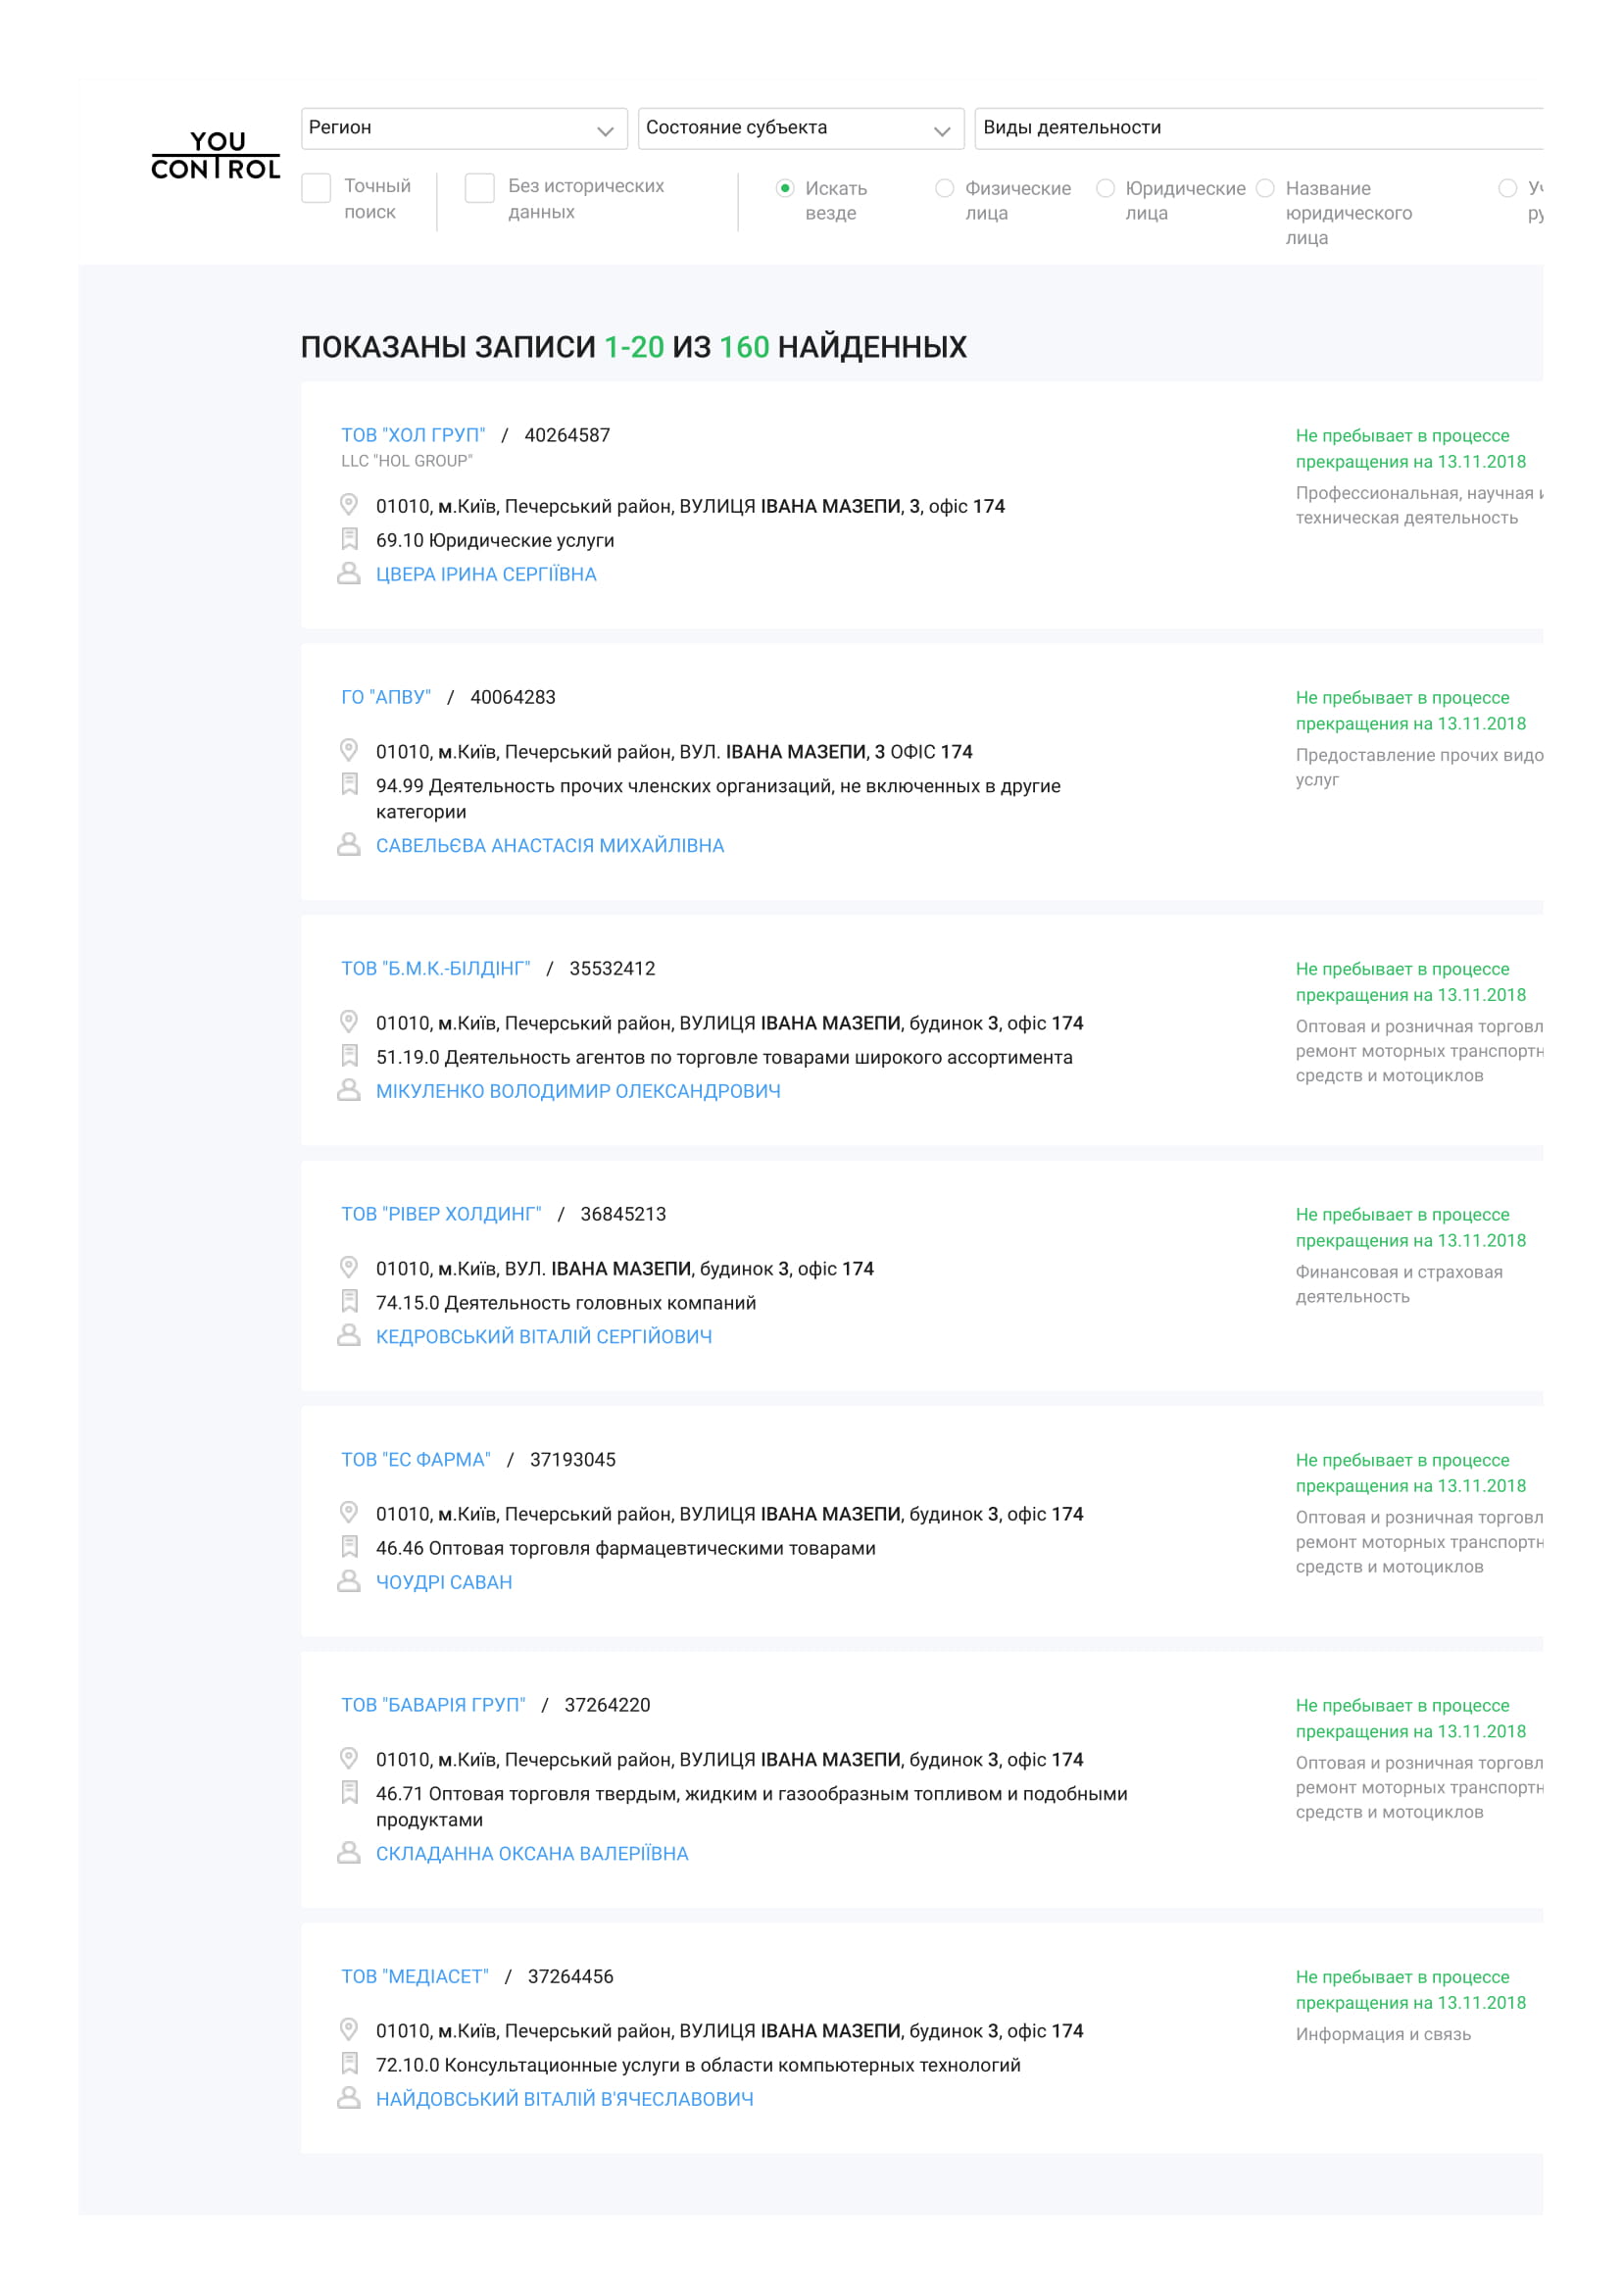This screenshot has width=1623, height=2296.
Task: Open ТОВ "БАВАРІЯ ГРУП" company link
Action: [433, 1705]
